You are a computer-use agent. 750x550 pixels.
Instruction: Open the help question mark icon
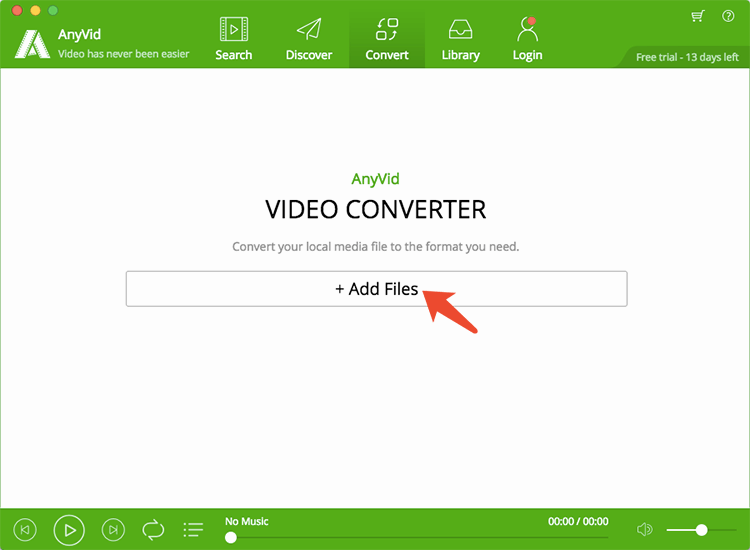[x=728, y=16]
